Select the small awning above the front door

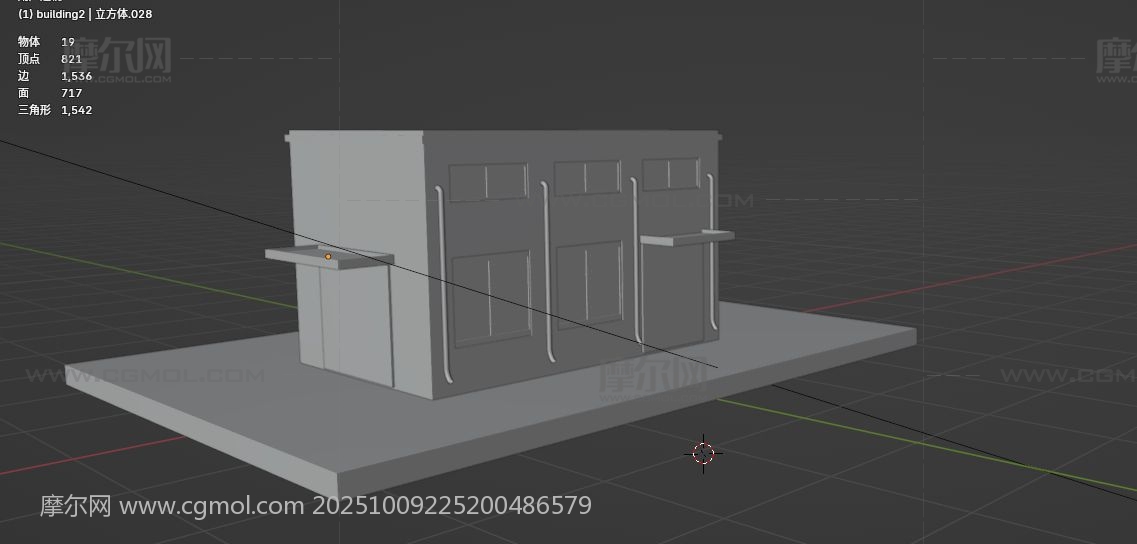pos(686,237)
